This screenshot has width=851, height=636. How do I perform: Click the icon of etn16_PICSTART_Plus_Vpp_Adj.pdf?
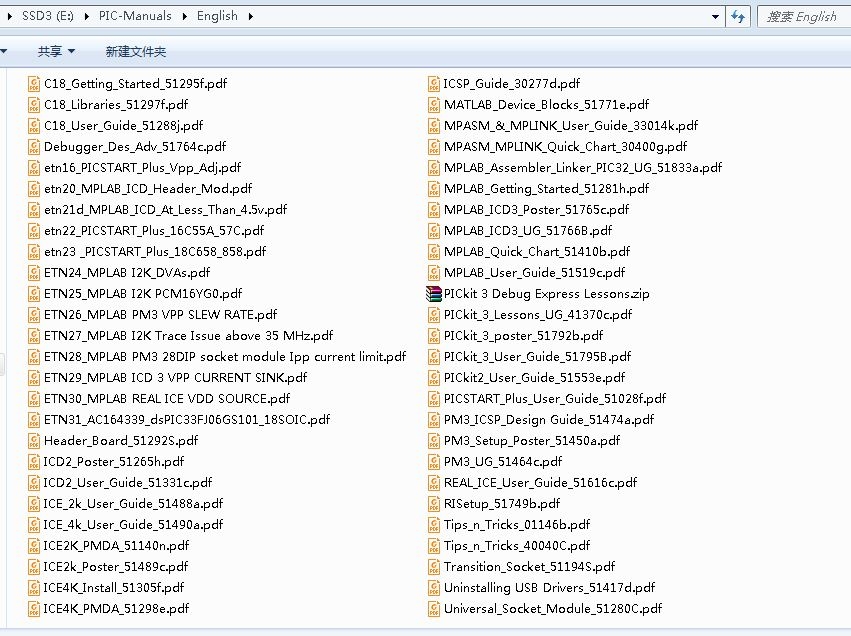point(34,168)
